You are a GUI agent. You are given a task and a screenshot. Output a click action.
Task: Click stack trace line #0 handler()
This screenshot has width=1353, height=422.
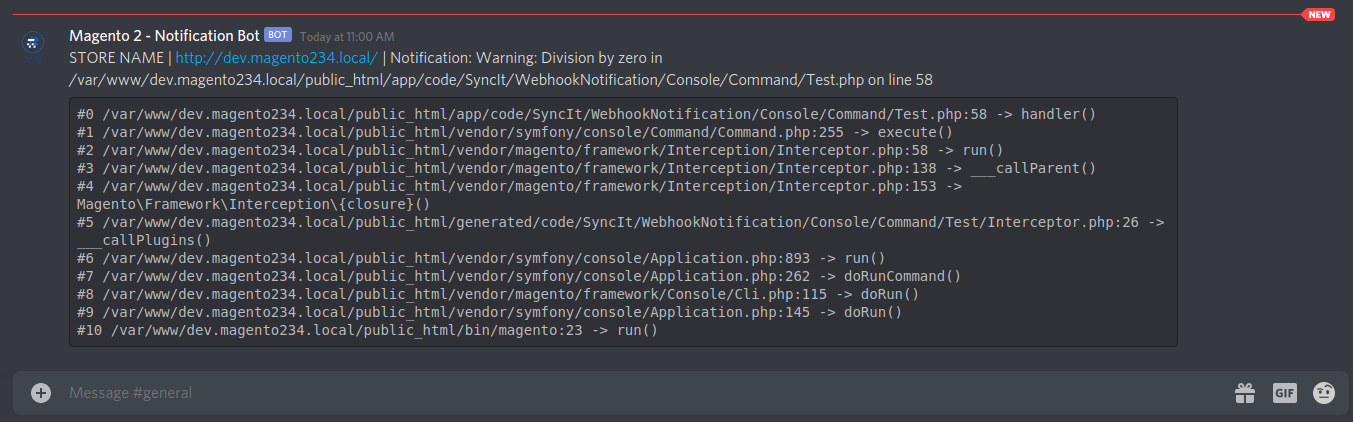coord(586,114)
